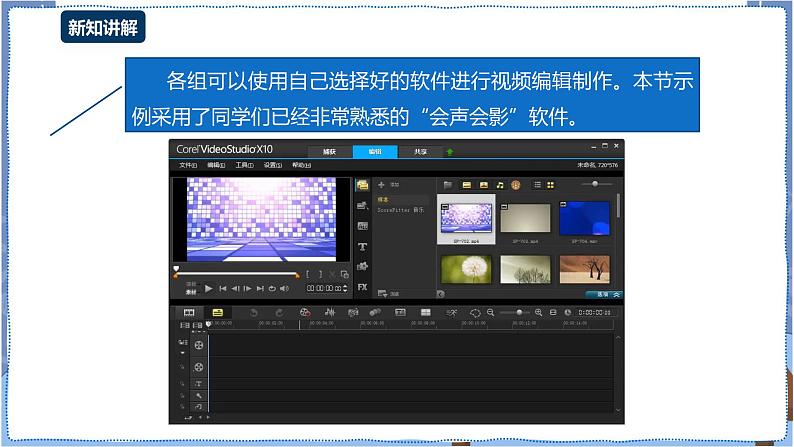794x447 pixels.
Task: Open the Sound Mixer waveform icon
Action: [329, 313]
